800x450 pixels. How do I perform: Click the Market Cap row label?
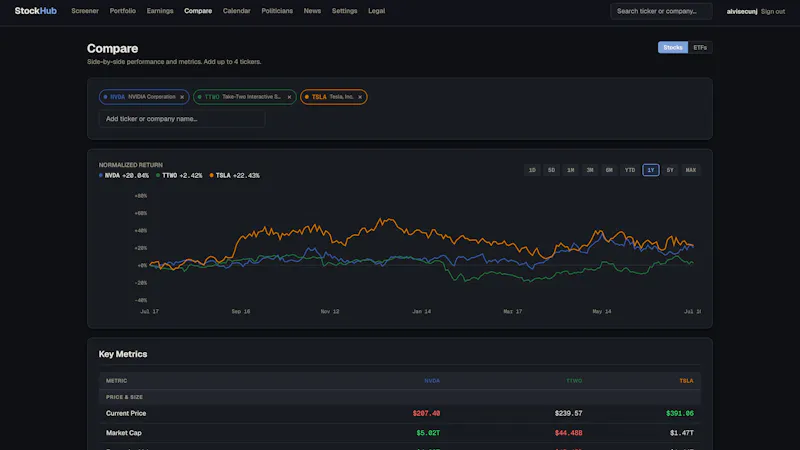[123, 433]
